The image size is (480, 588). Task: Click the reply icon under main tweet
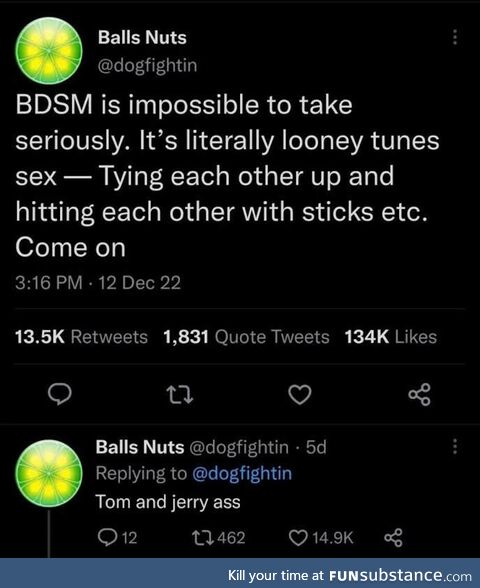[60, 394]
